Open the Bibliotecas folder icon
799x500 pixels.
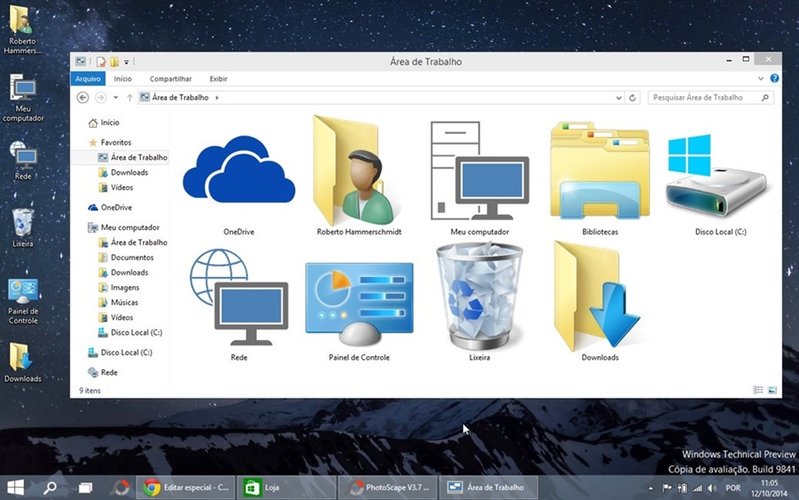coord(600,171)
